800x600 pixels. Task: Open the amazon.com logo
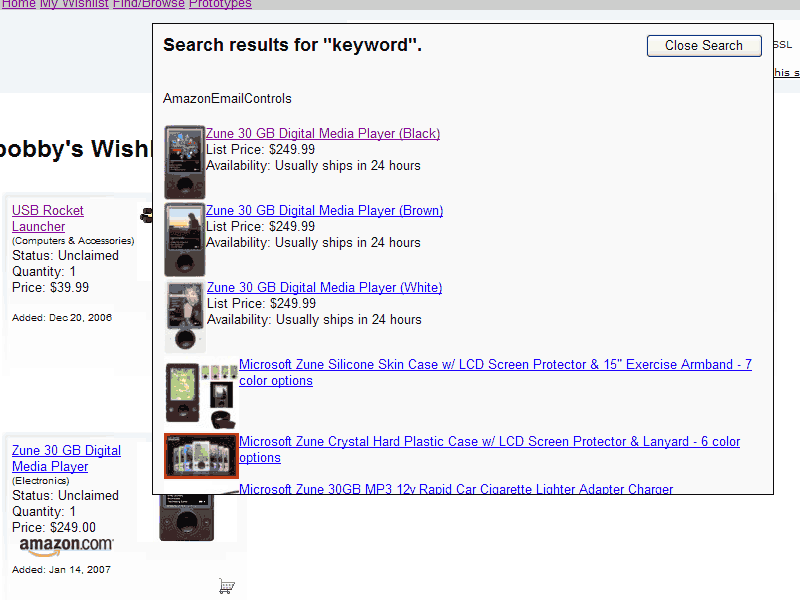[x=66, y=546]
